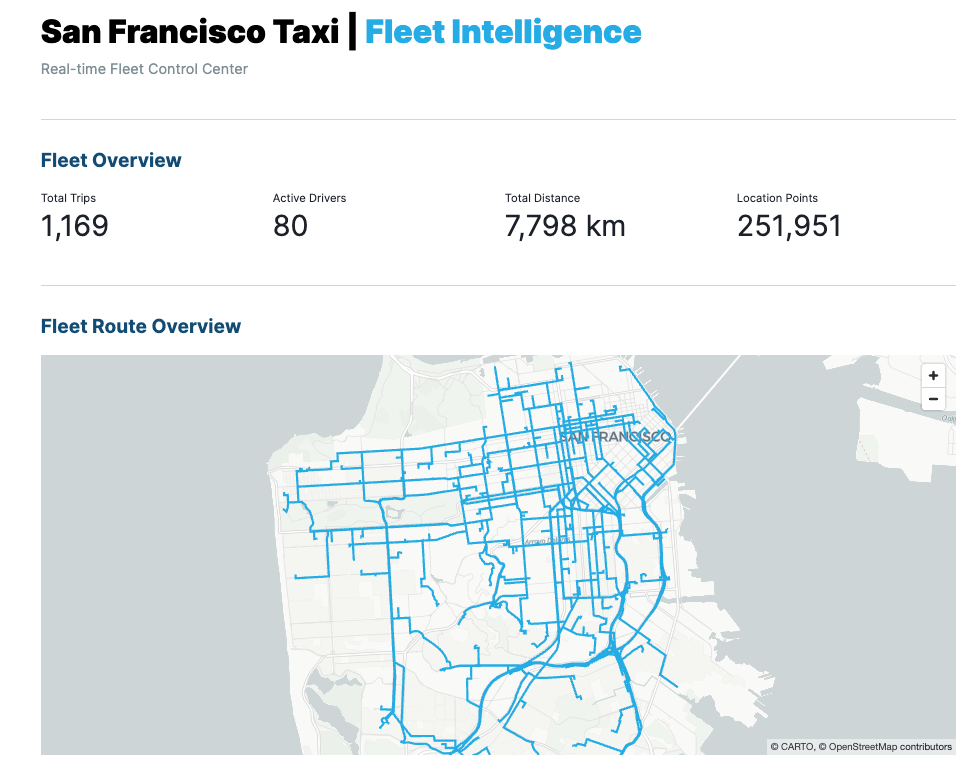Click the Active Drivers count of 80

point(290,226)
